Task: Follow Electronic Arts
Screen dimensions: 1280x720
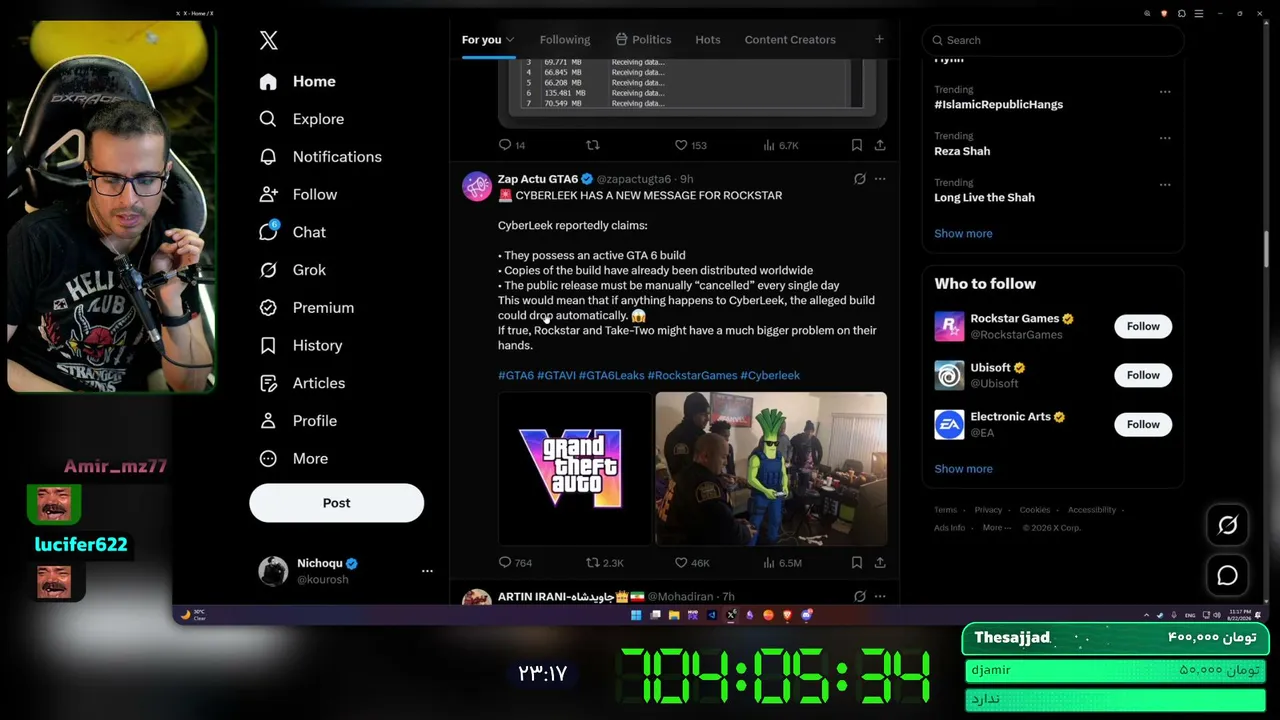Action: click(x=1143, y=424)
